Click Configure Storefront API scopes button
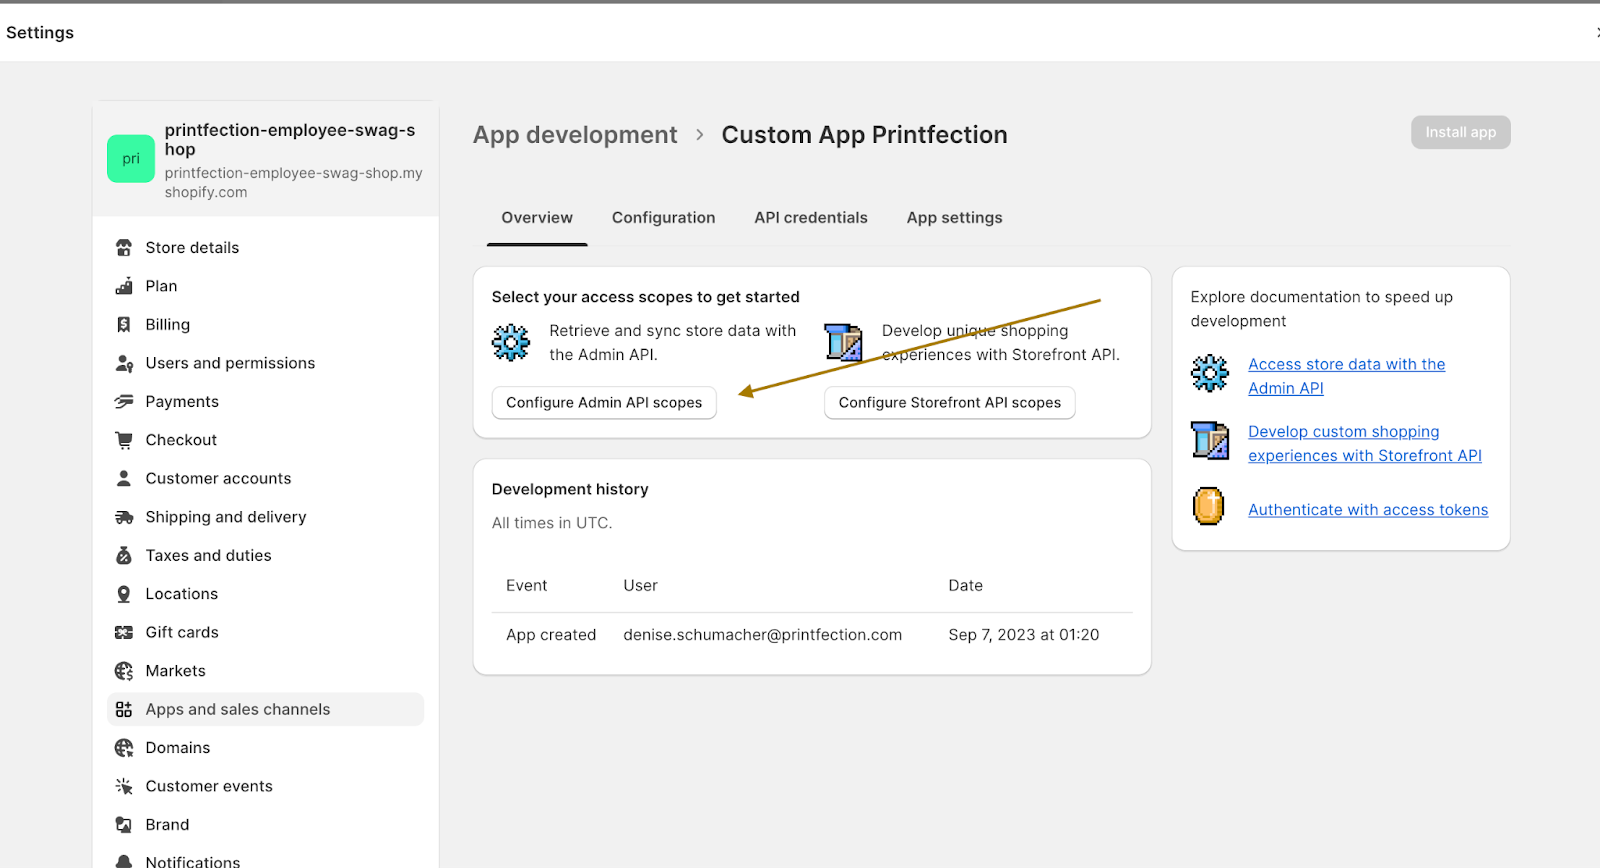Screen dimensions: 1600x868 (950, 403)
